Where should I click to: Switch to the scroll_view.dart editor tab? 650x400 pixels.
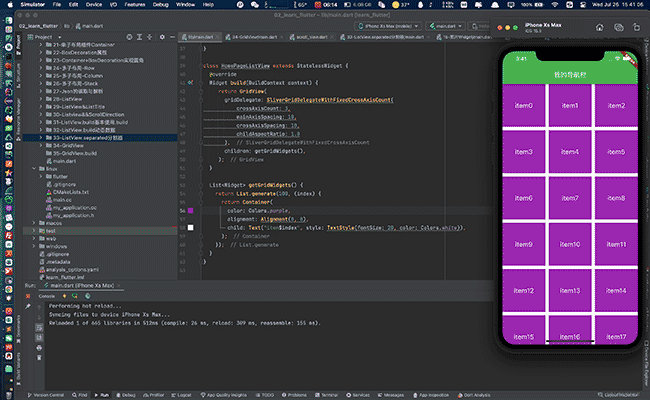[311, 37]
